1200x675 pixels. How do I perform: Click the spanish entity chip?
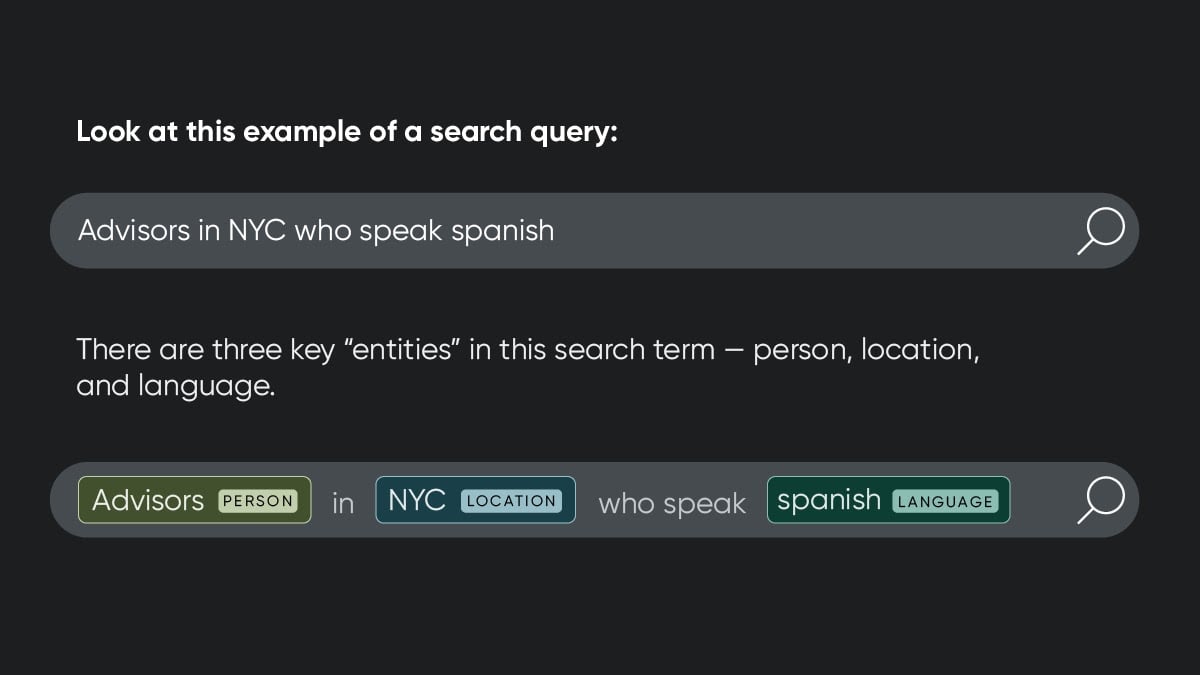click(x=889, y=500)
